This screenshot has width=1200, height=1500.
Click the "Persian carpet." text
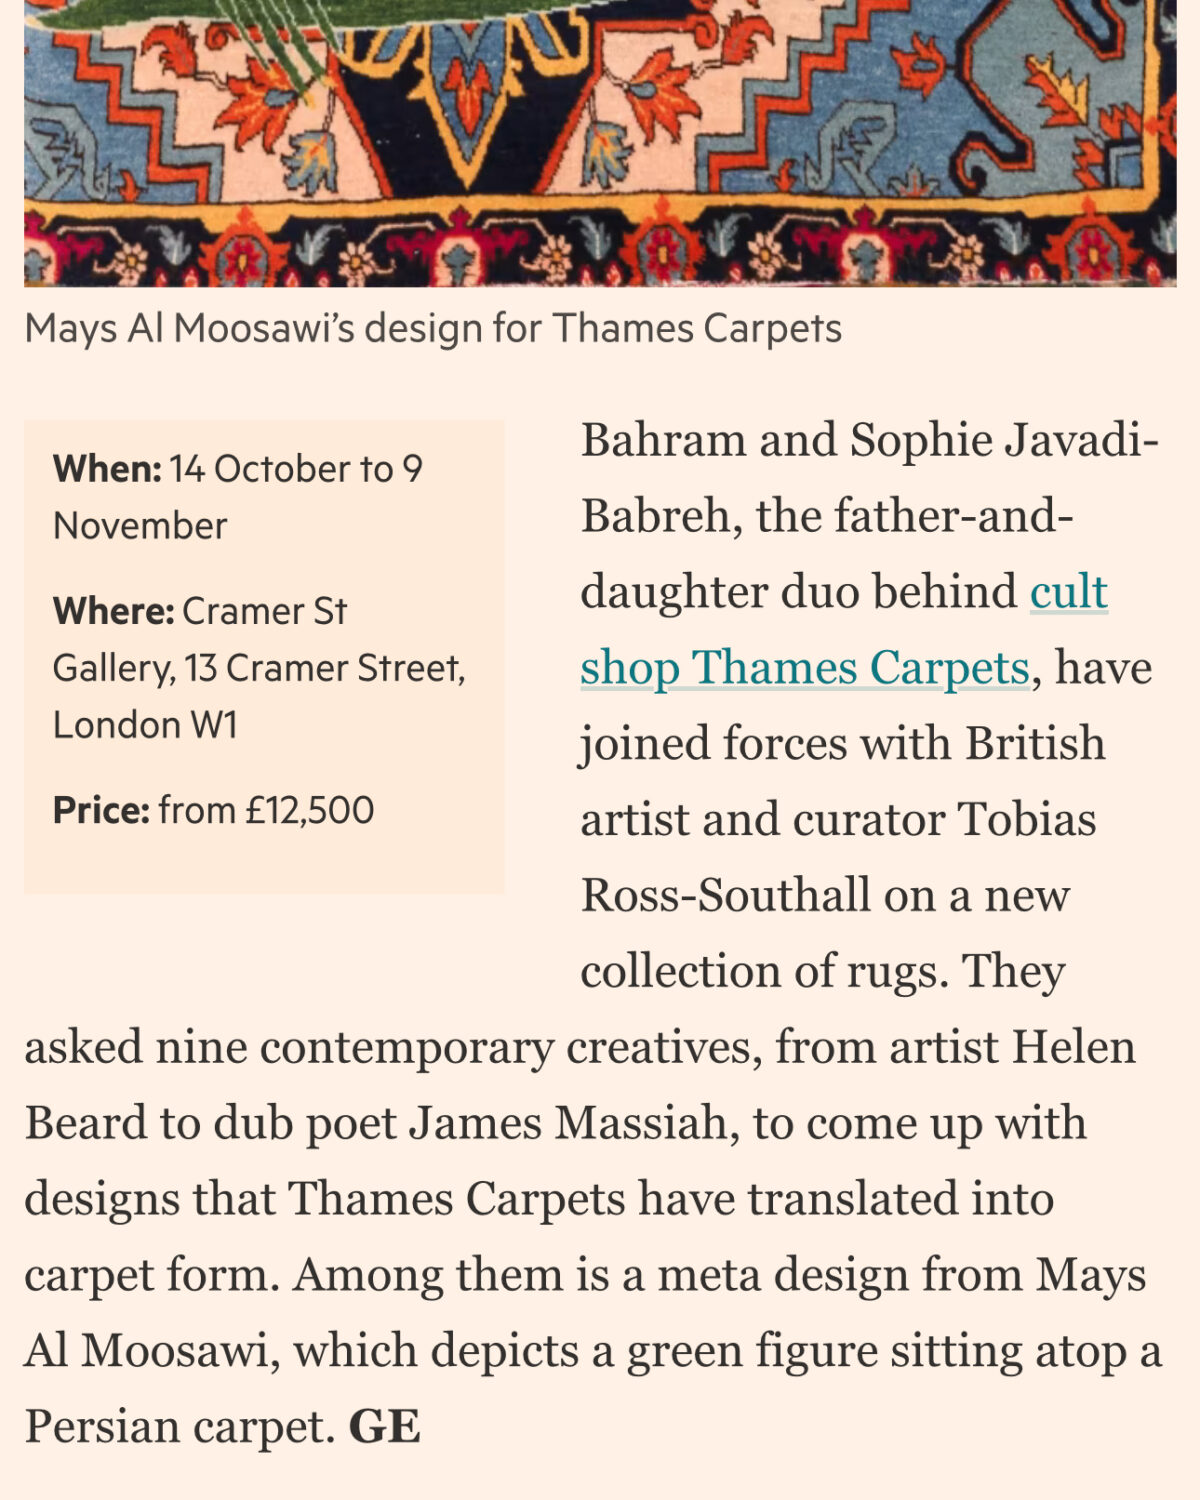[x=180, y=1427]
